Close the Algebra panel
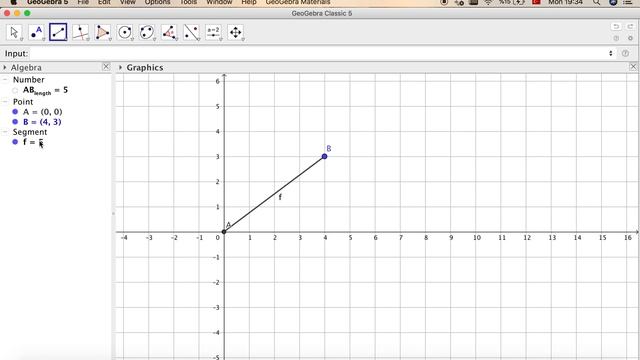The image size is (640, 360). (x=106, y=67)
